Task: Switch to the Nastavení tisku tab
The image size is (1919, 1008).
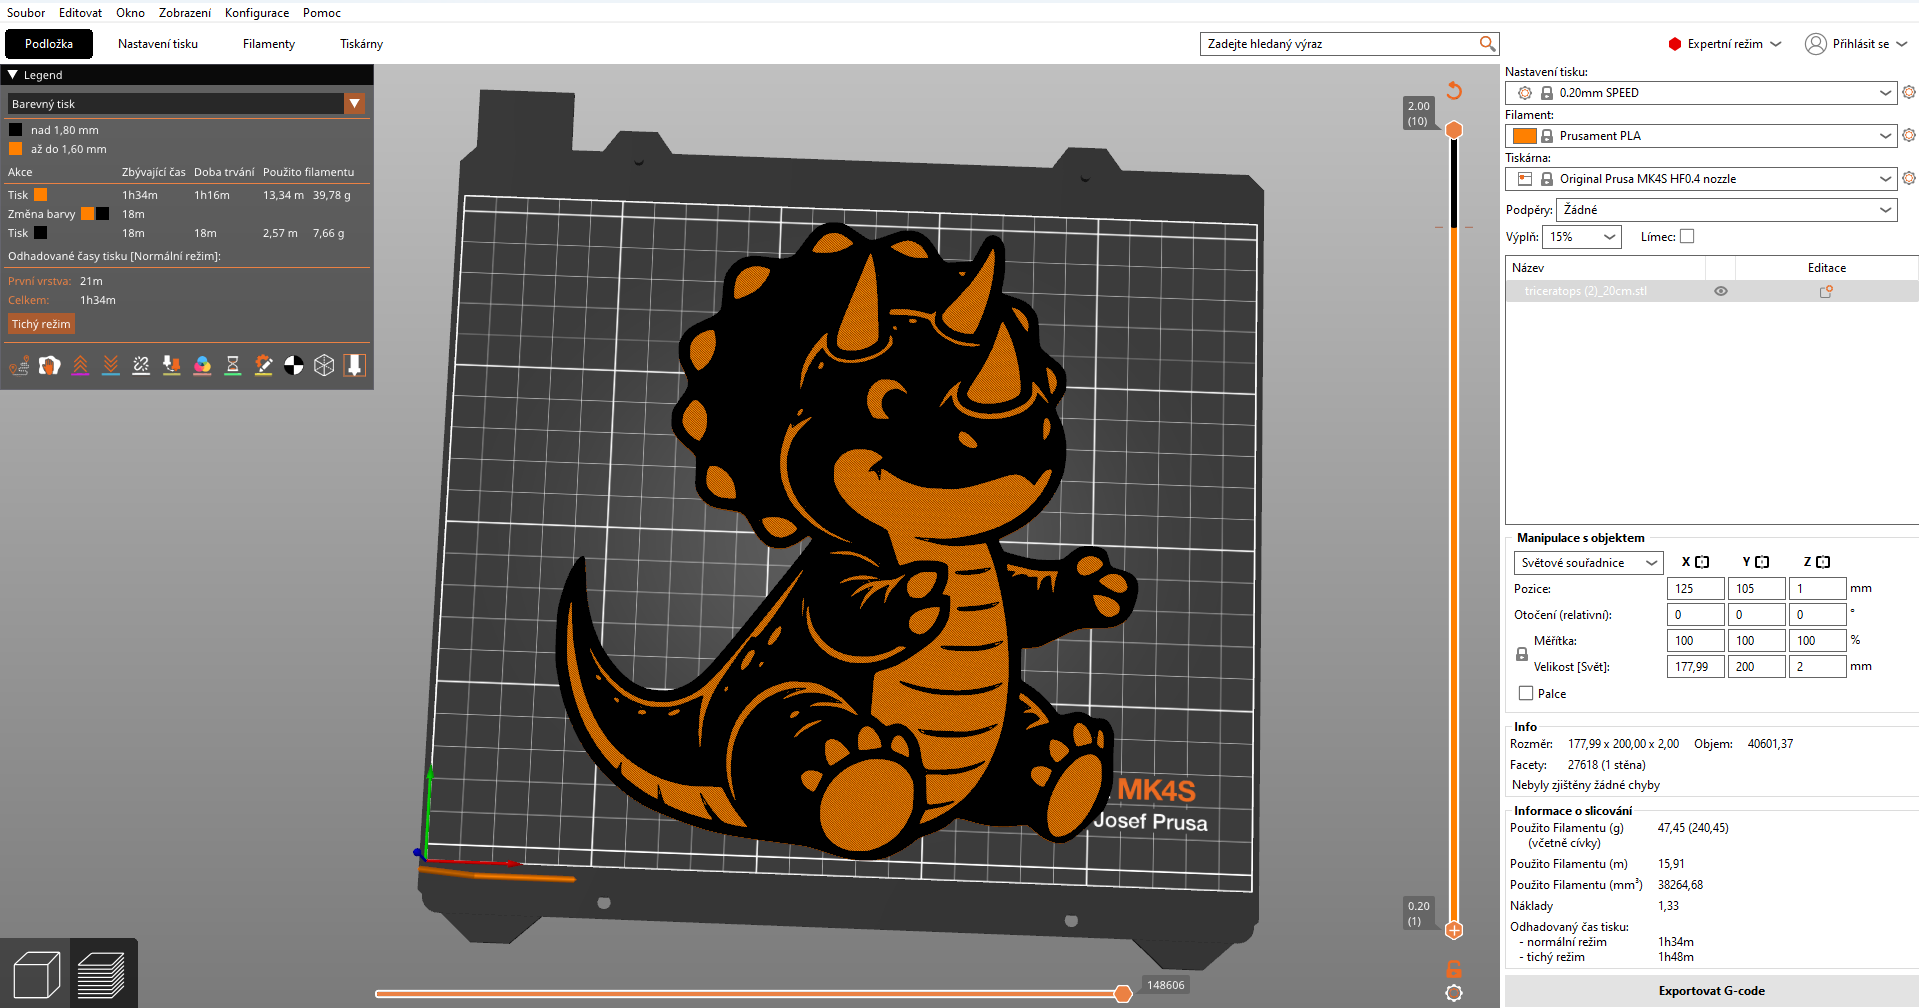Action: pyautogui.click(x=158, y=44)
